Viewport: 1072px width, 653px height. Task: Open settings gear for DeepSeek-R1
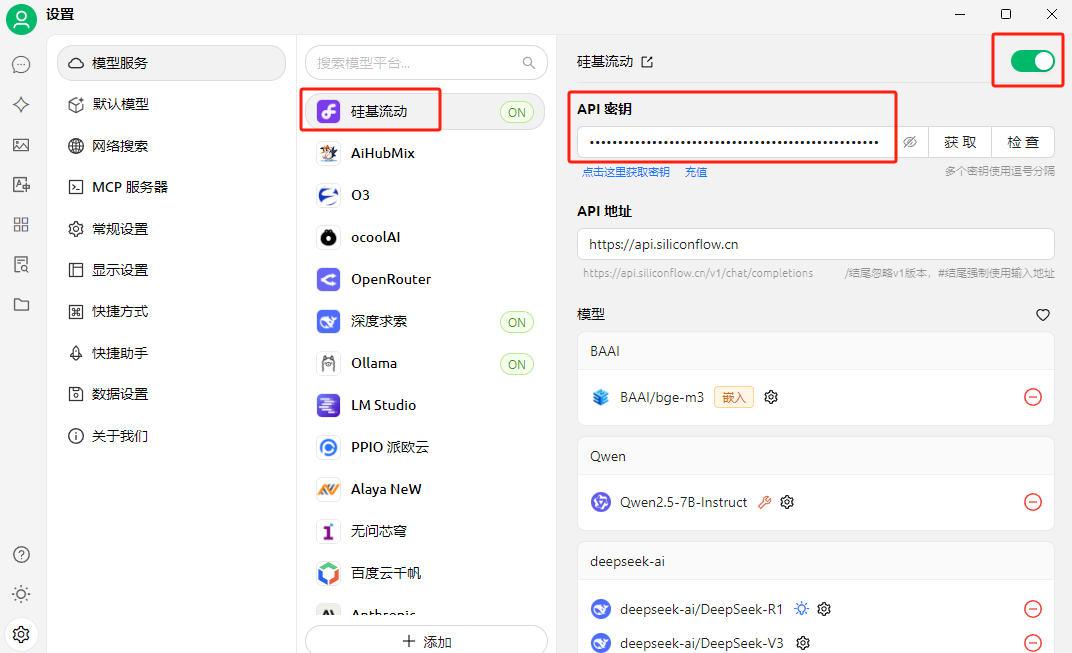[x=824, y=609]
